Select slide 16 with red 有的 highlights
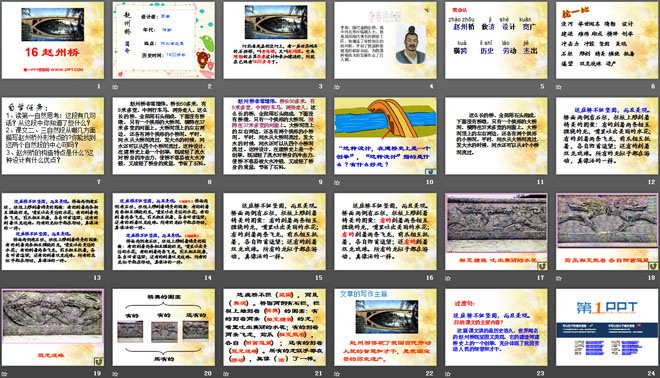This screenshot has width=660, height=378. tap(385, 232)
